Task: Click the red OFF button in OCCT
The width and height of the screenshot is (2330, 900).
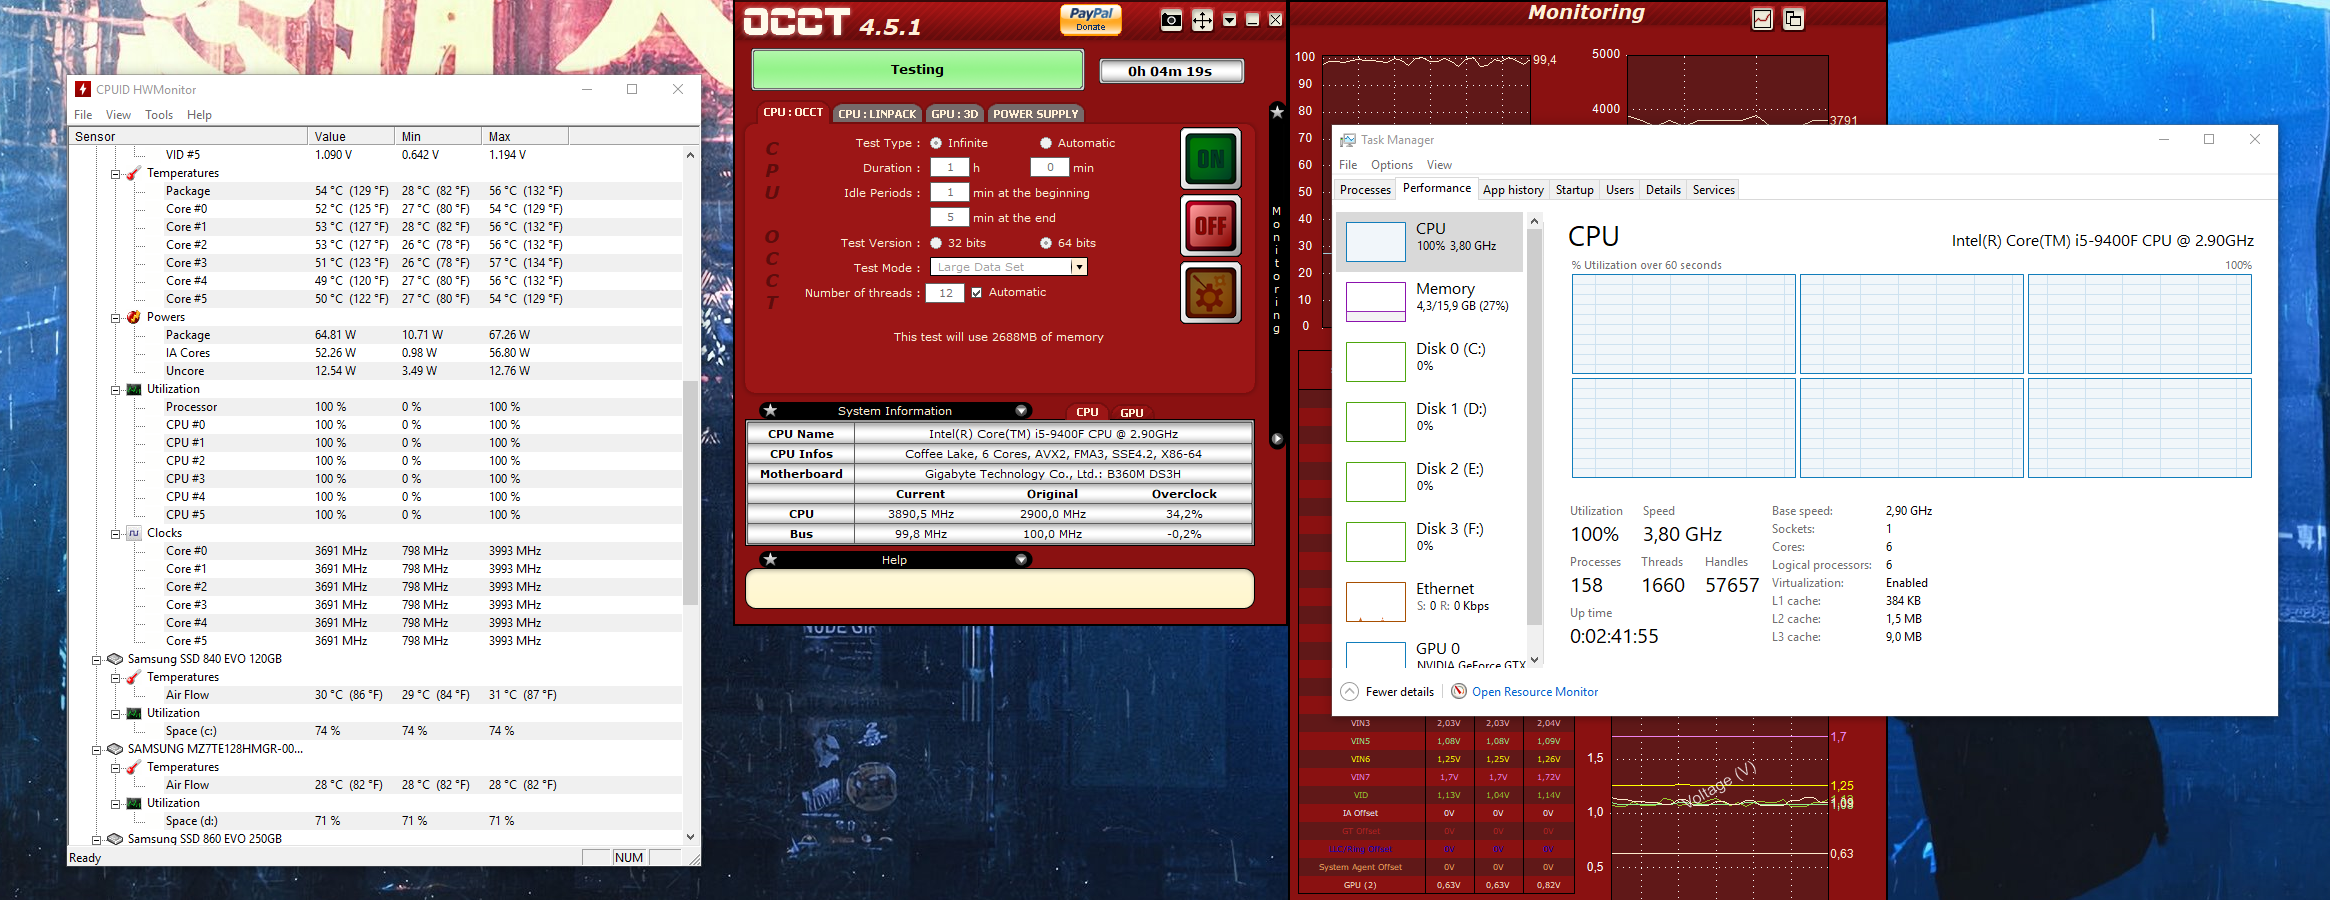Action: pos(1211,226)
